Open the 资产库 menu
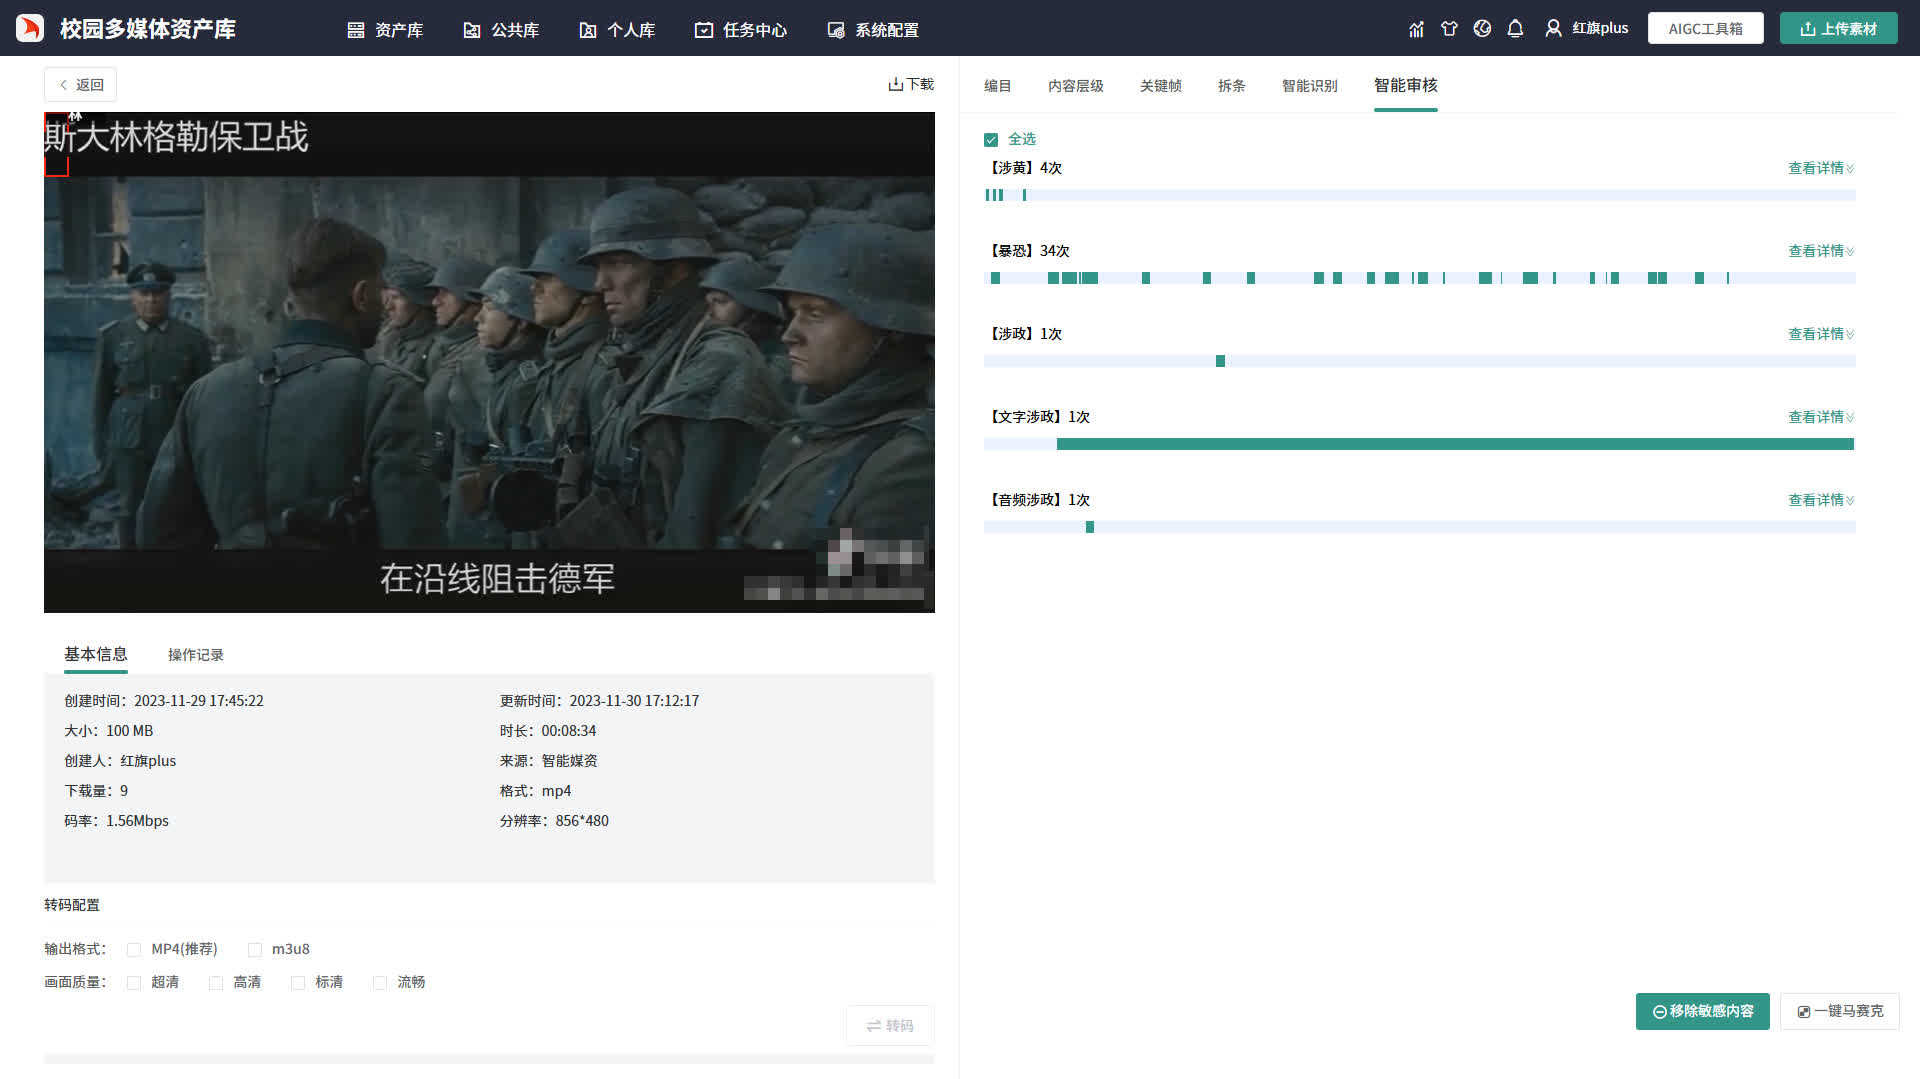1920x1079 pixels. pyautogui.click(x=385, y=30)
